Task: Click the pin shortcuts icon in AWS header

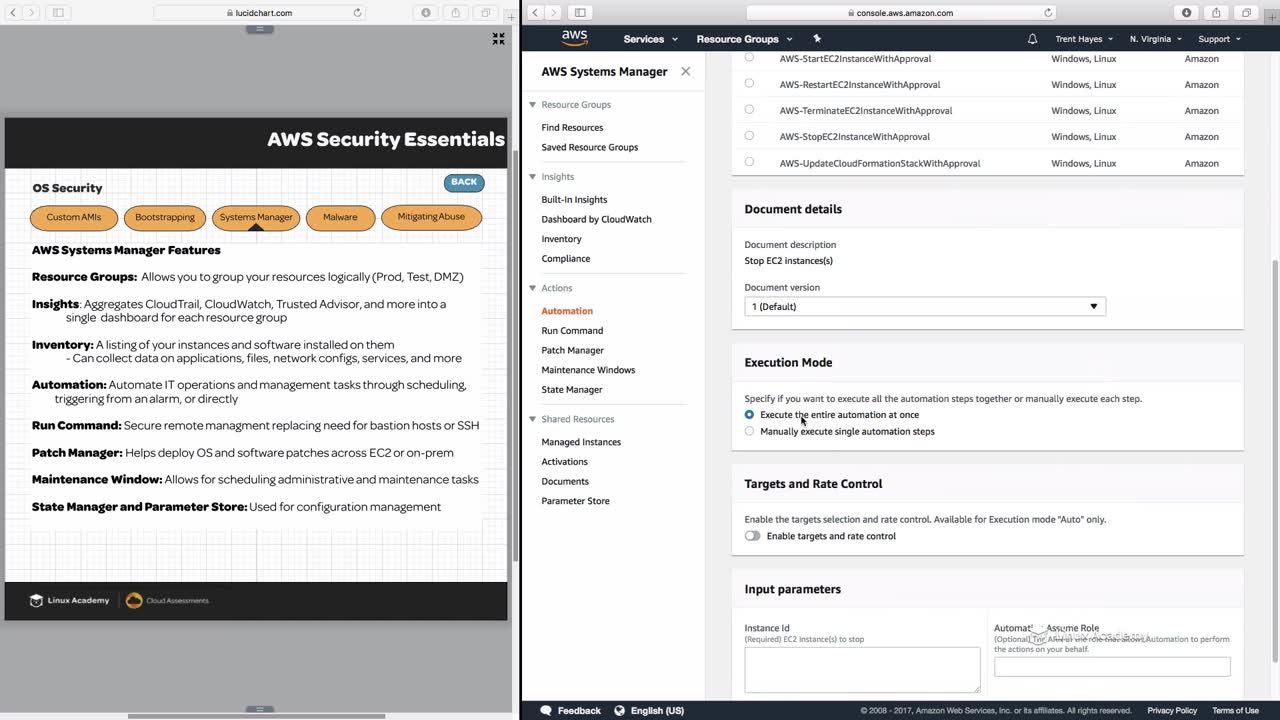Action: point(817,39)
